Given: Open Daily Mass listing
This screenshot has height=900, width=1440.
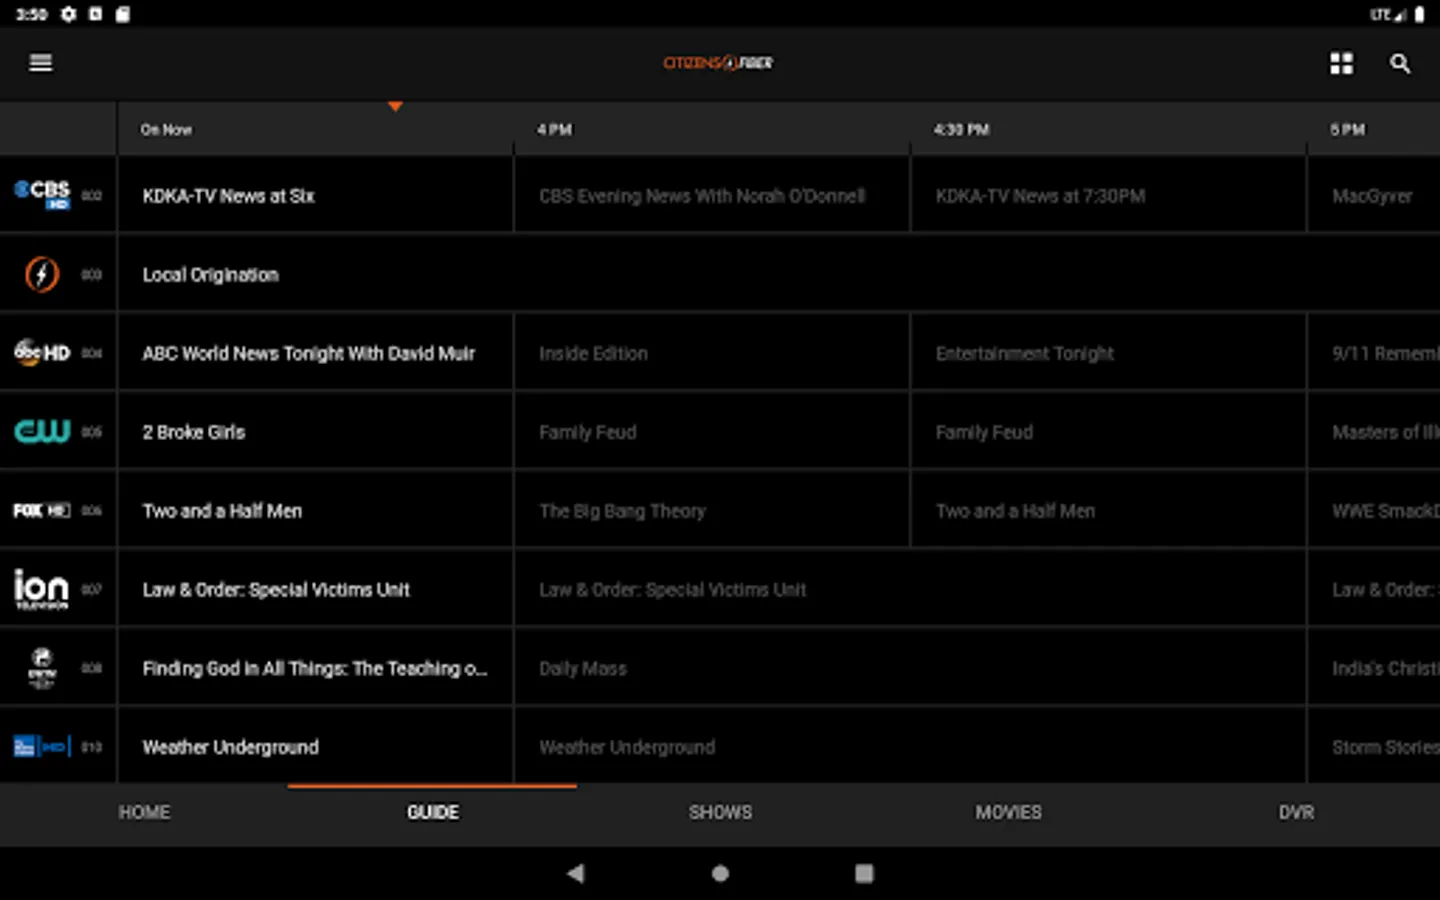Looking at the screenshot, I should pyautogui.click(x=910, y=668).
